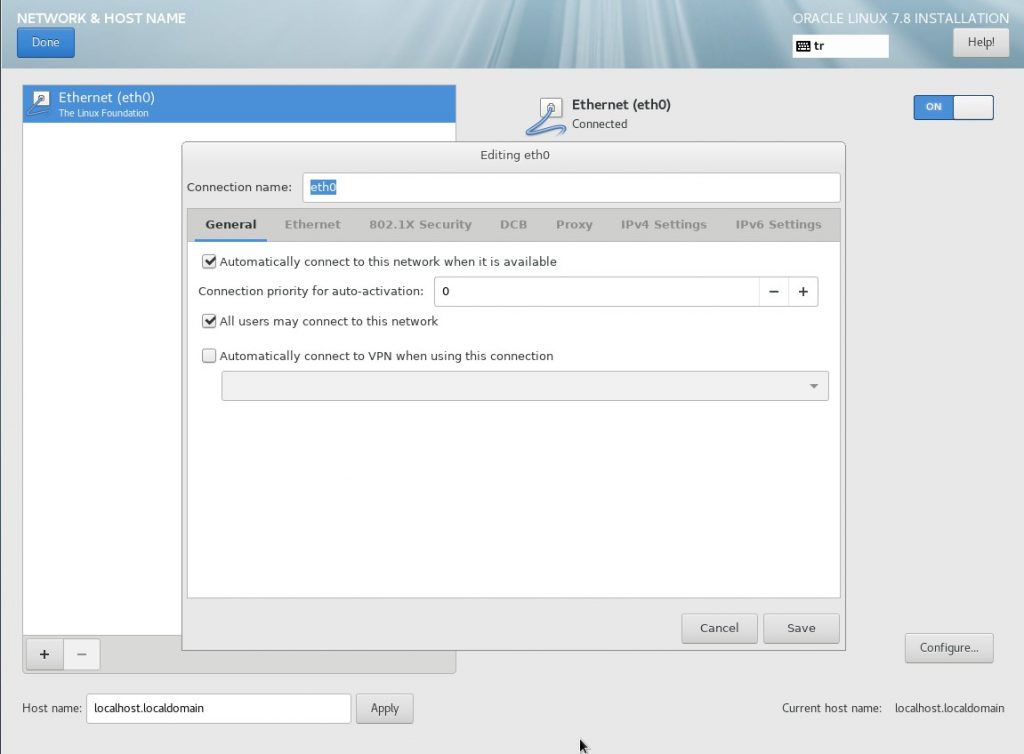The width and height of the screenshot is (1024, 754).
Task: Open the IPv6 Settings tab
Action: coord(778,225)
